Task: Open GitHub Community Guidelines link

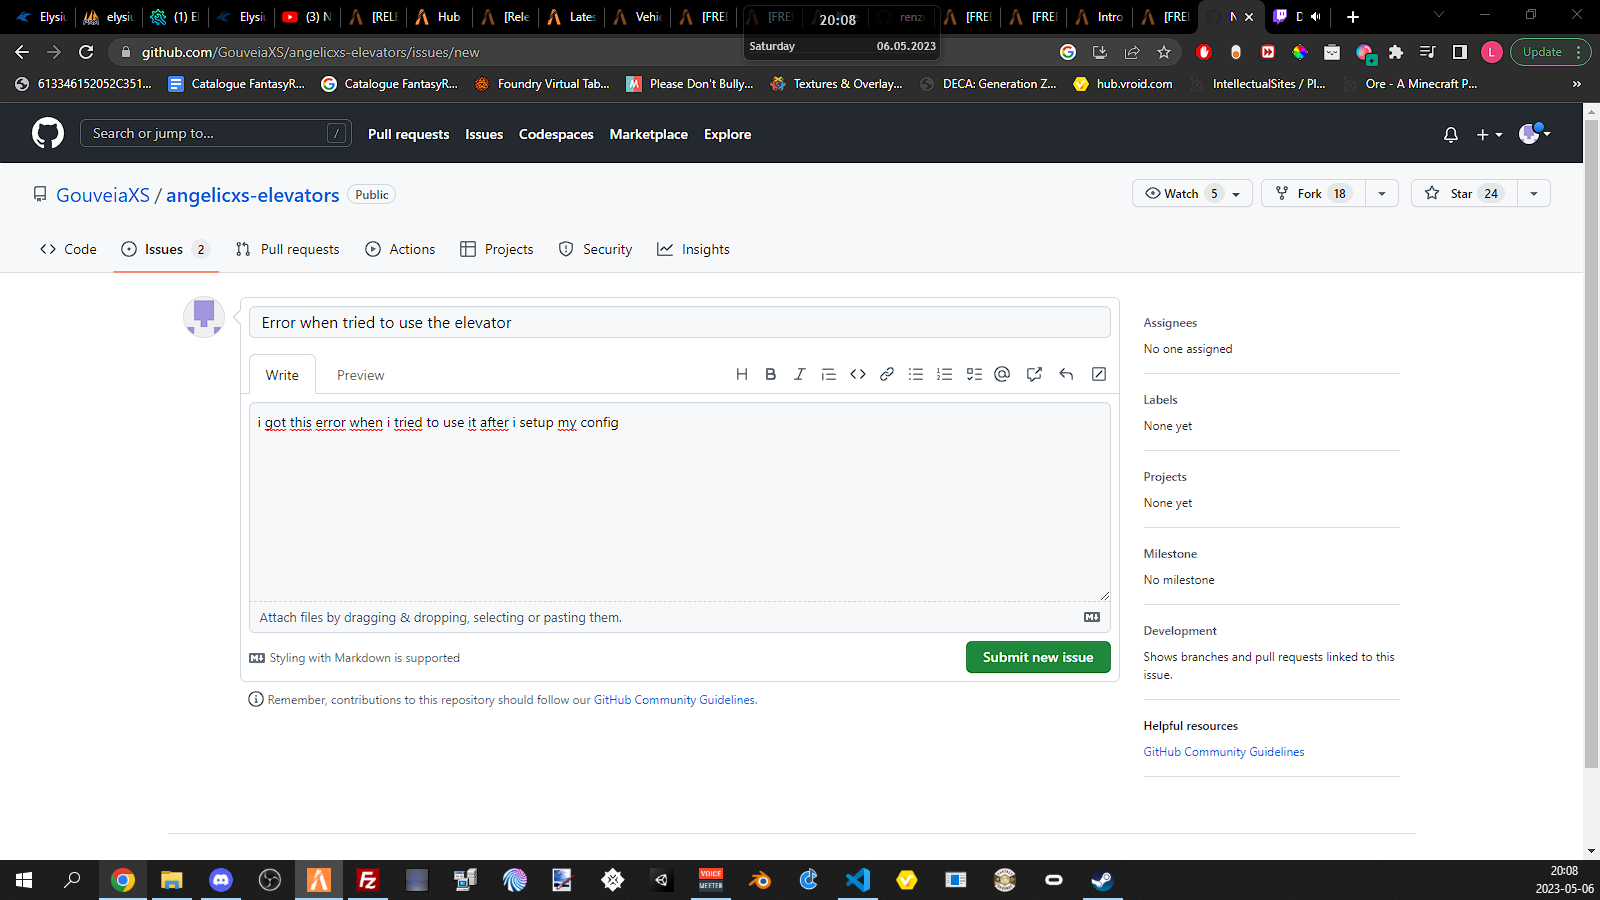Action: (x=1224, y=751)
